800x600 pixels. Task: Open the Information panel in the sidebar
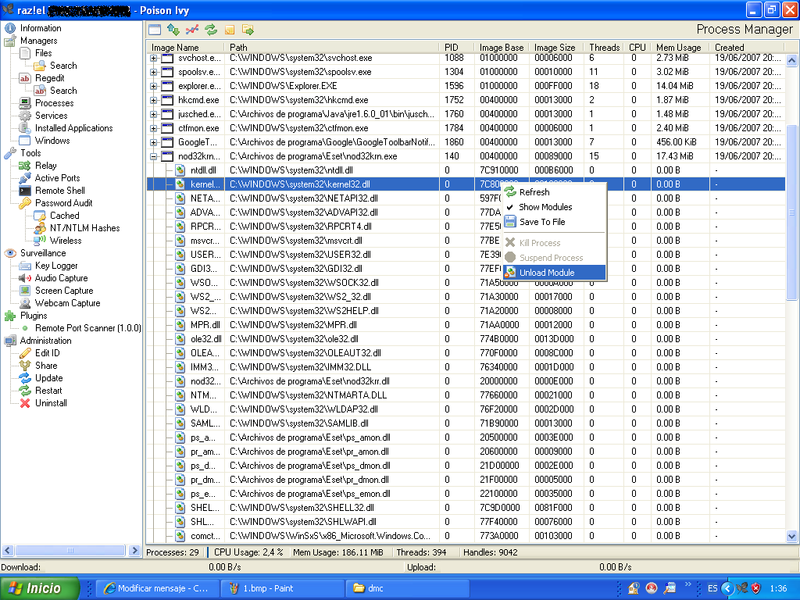pos(40,28)
